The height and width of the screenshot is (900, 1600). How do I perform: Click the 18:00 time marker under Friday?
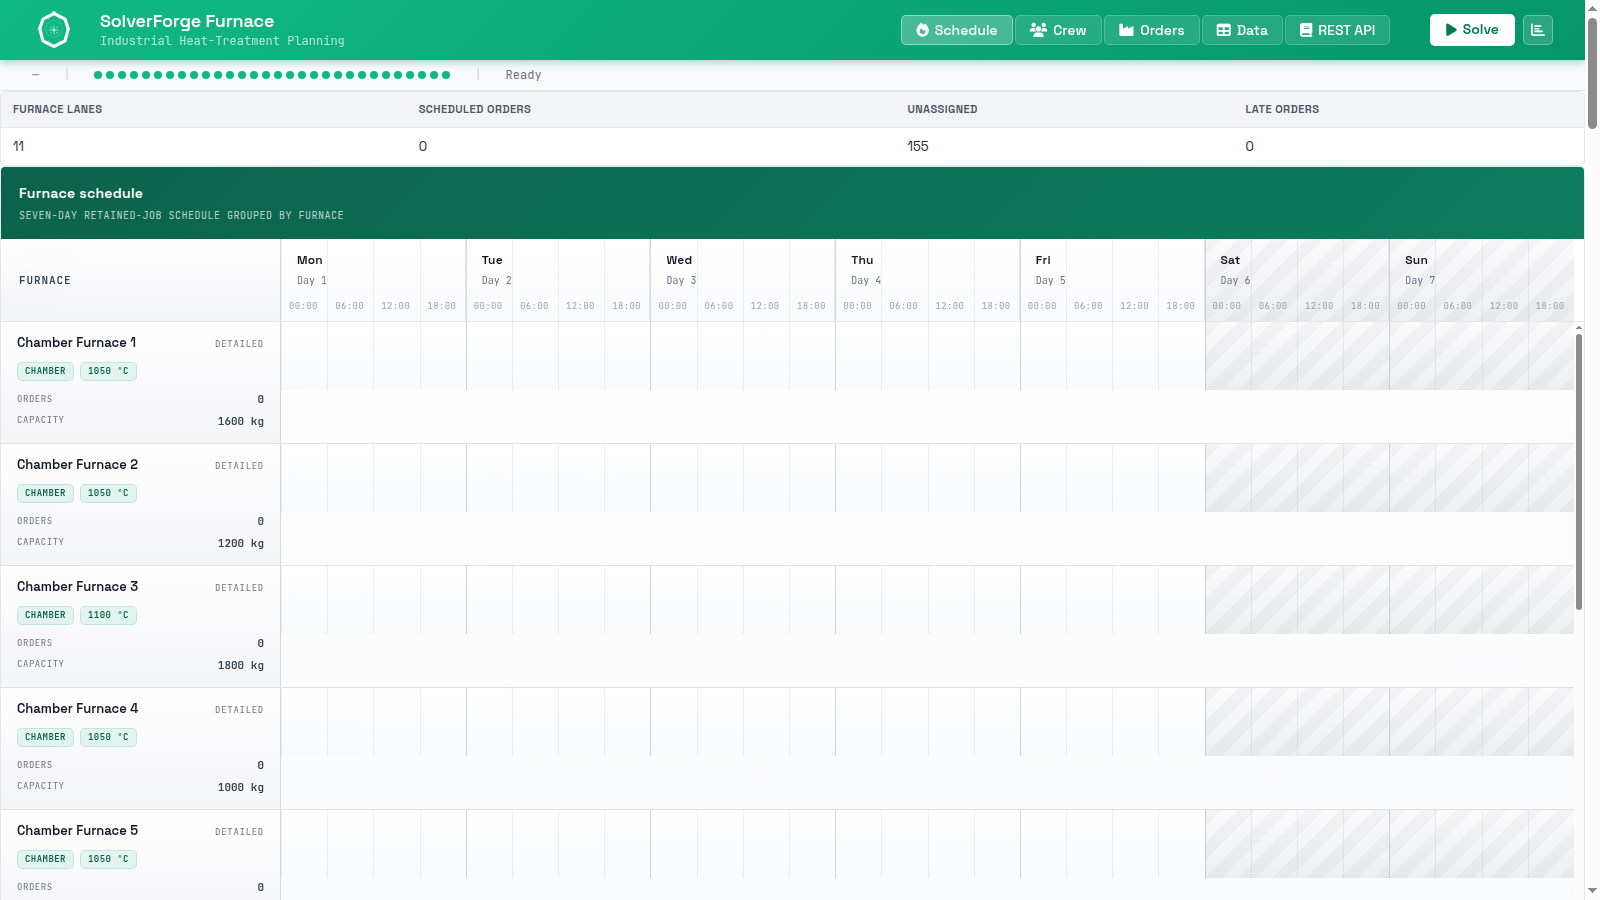(1181, 306)
